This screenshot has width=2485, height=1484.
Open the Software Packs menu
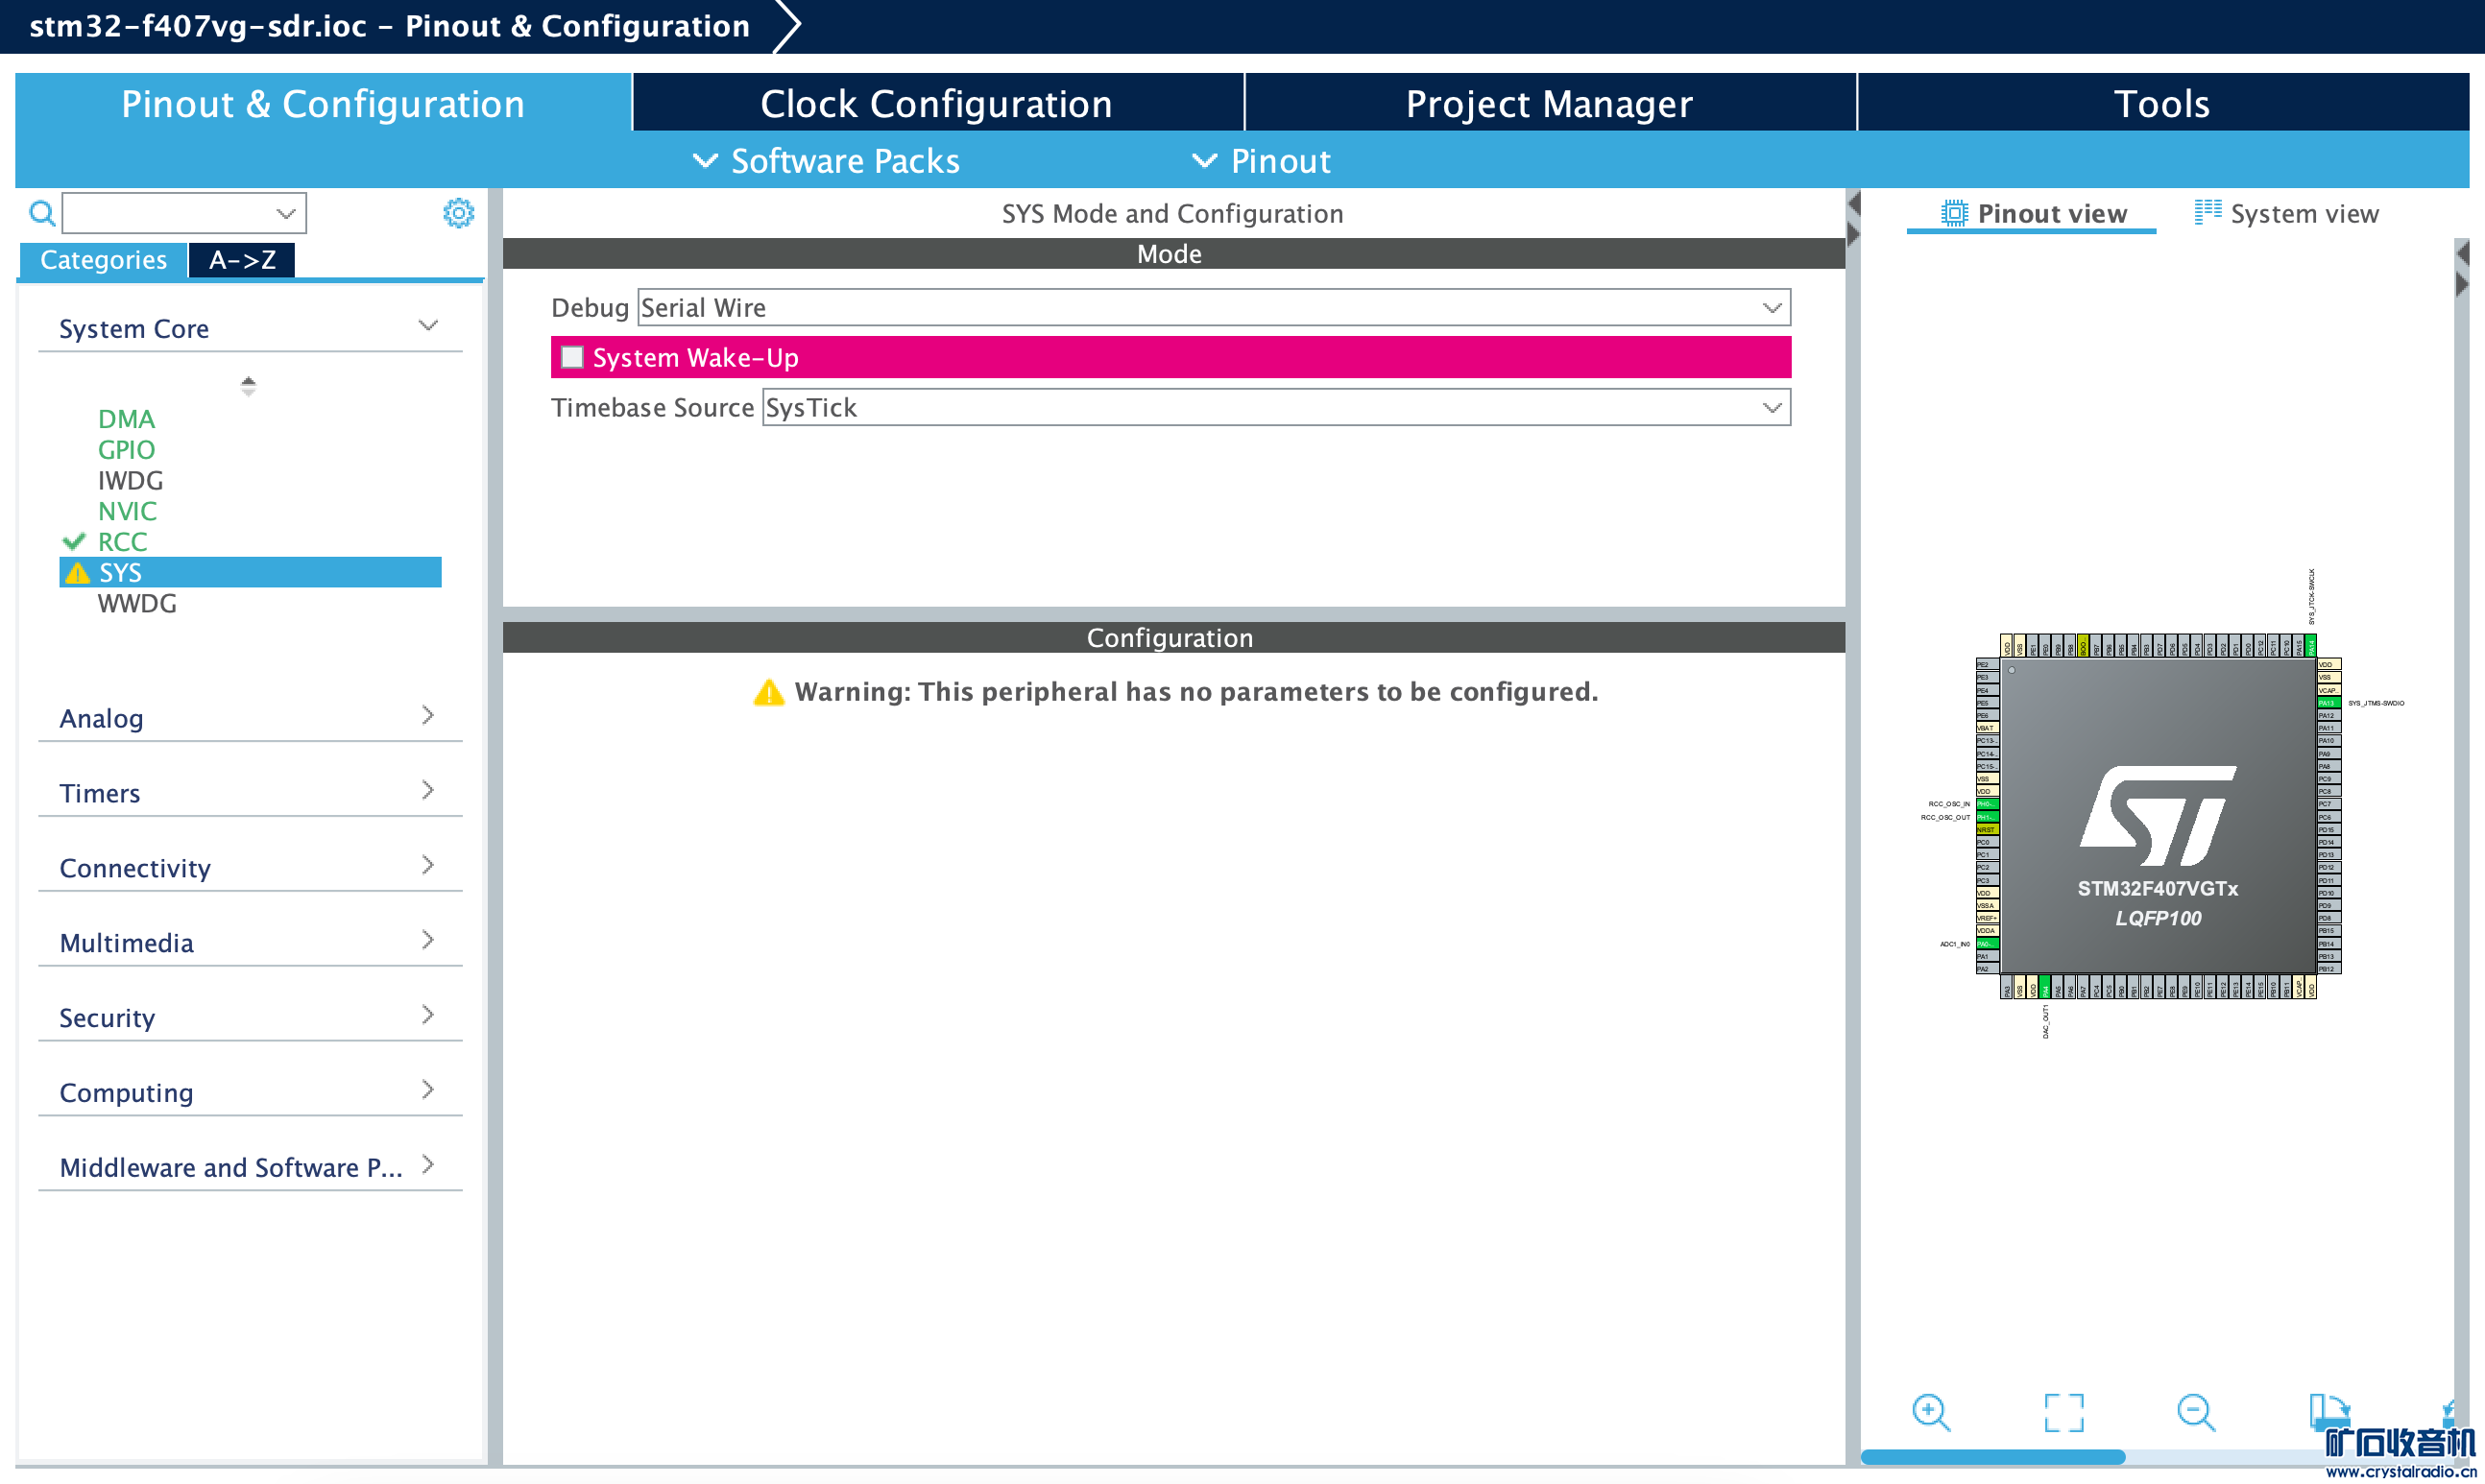click(827, 161)
